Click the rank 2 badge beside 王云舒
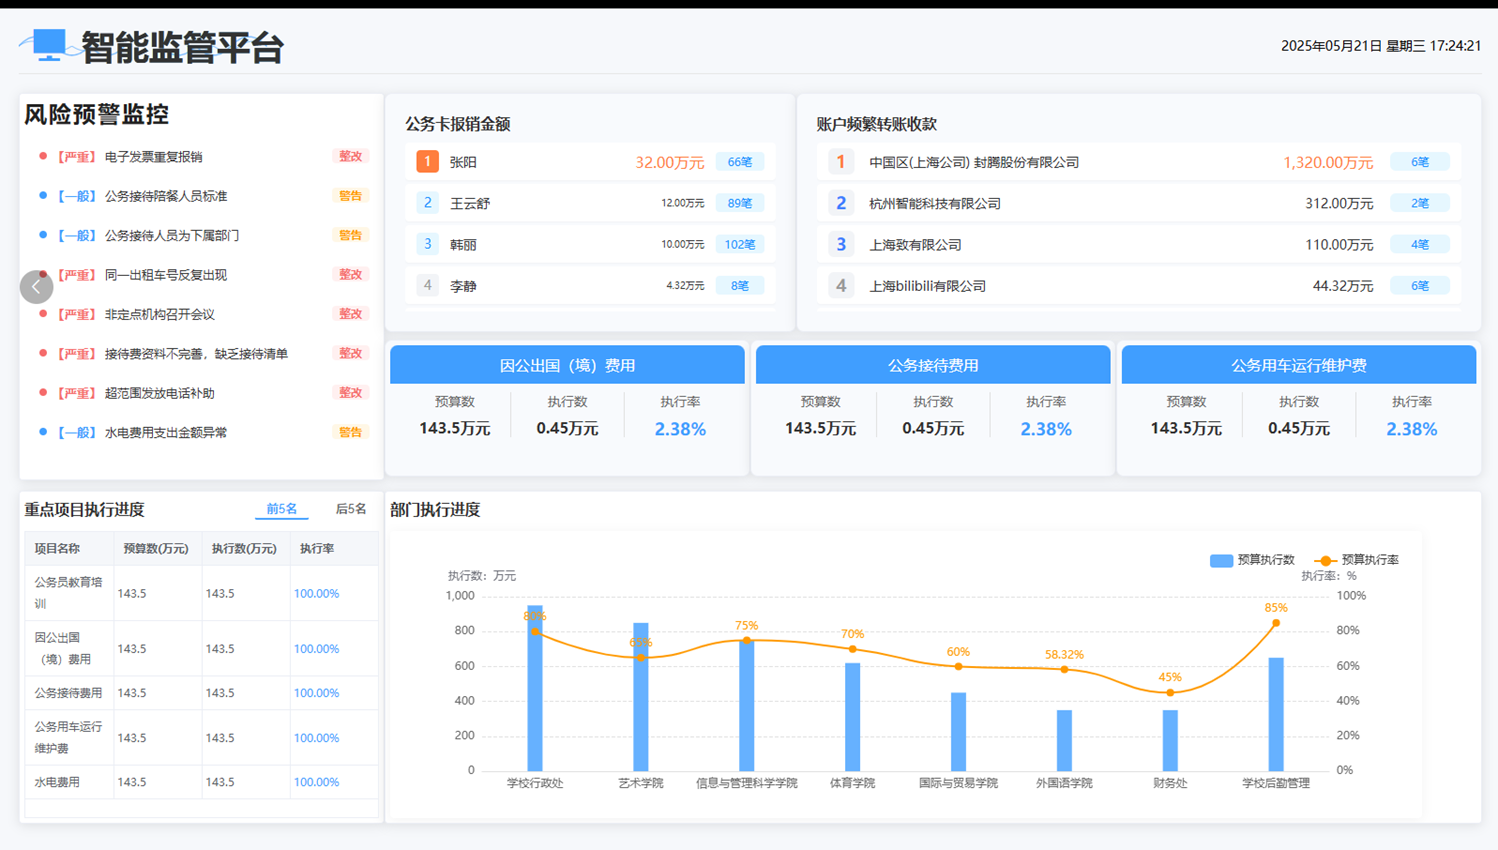This screenshot has height=850, width=1498. (427, 203)
